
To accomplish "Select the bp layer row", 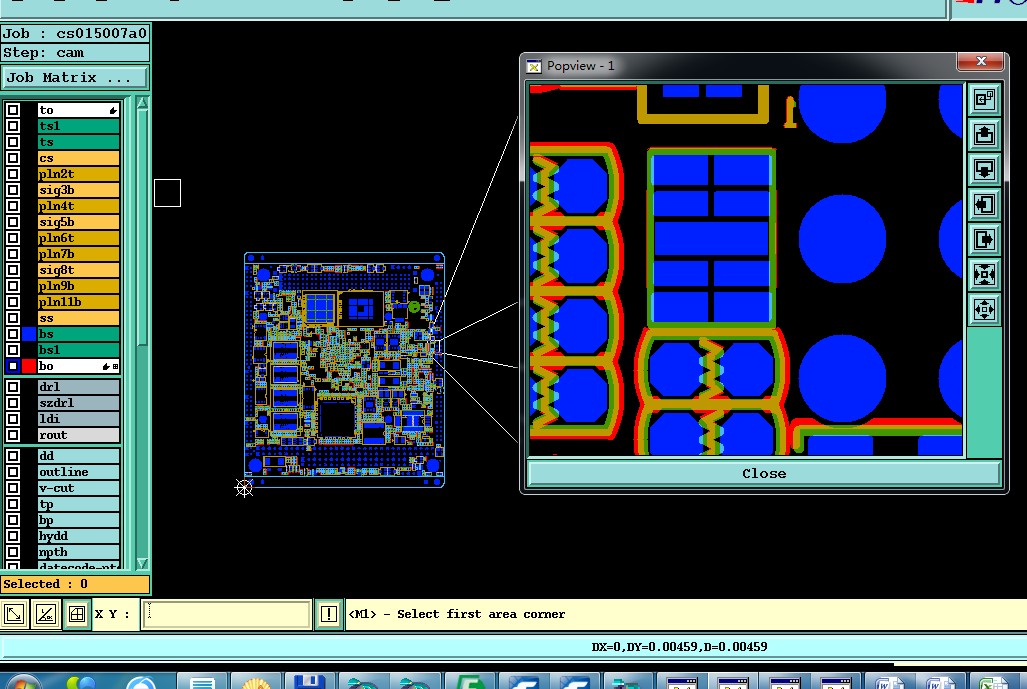I will click(79, 520).
